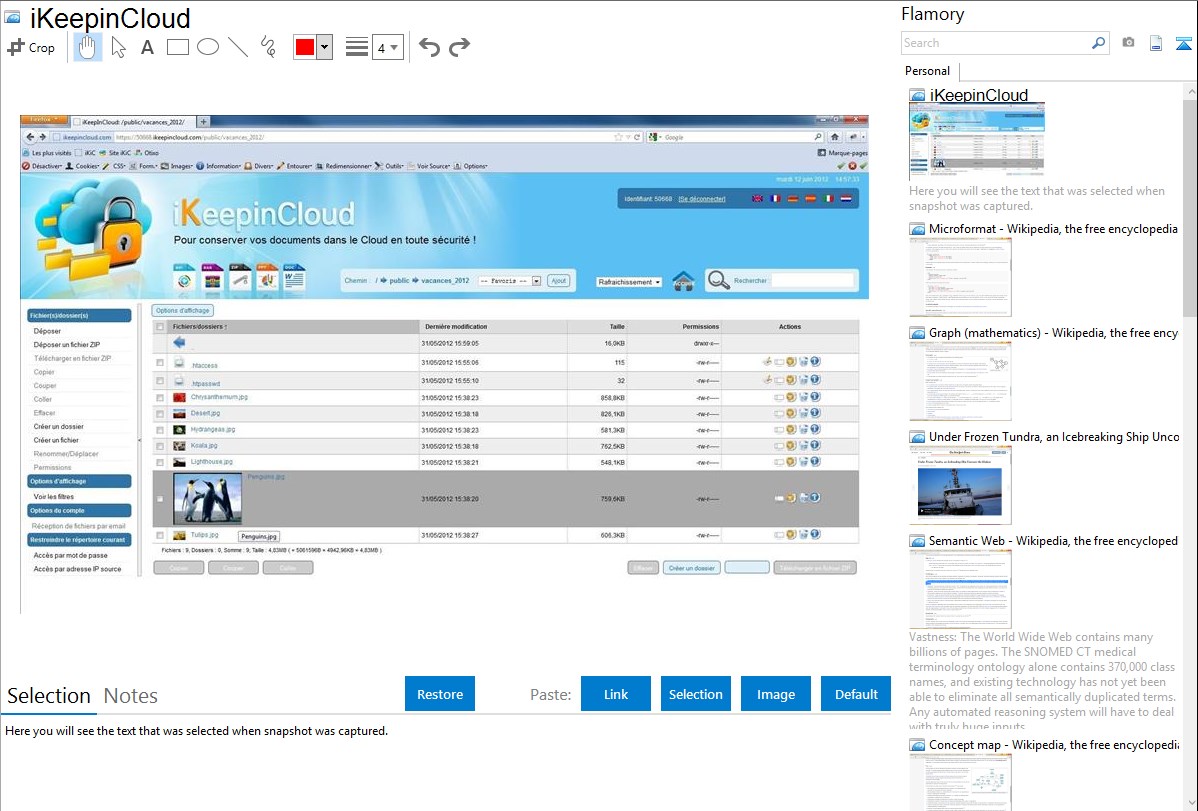
Task: Select the Under Frozen Tundra snapshot thumbnail
Action: (960, 485)
